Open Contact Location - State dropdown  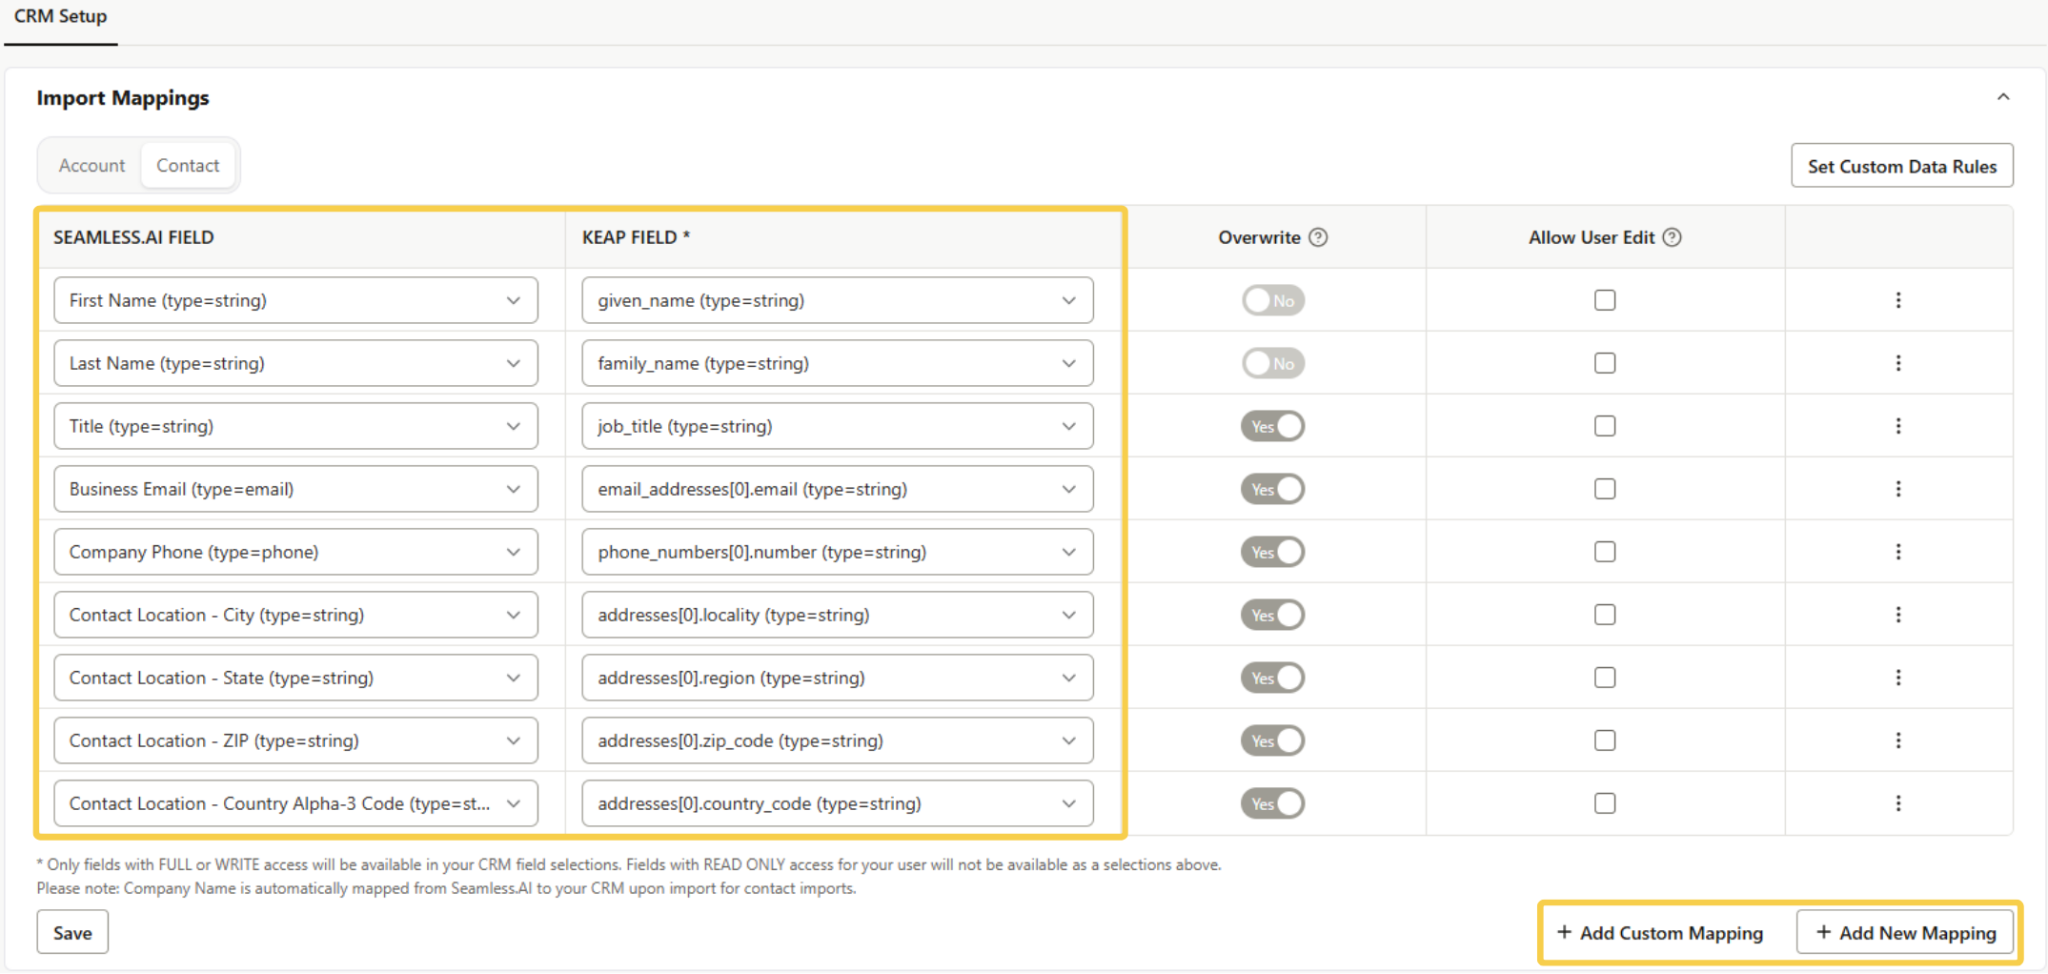pos(296,678)
